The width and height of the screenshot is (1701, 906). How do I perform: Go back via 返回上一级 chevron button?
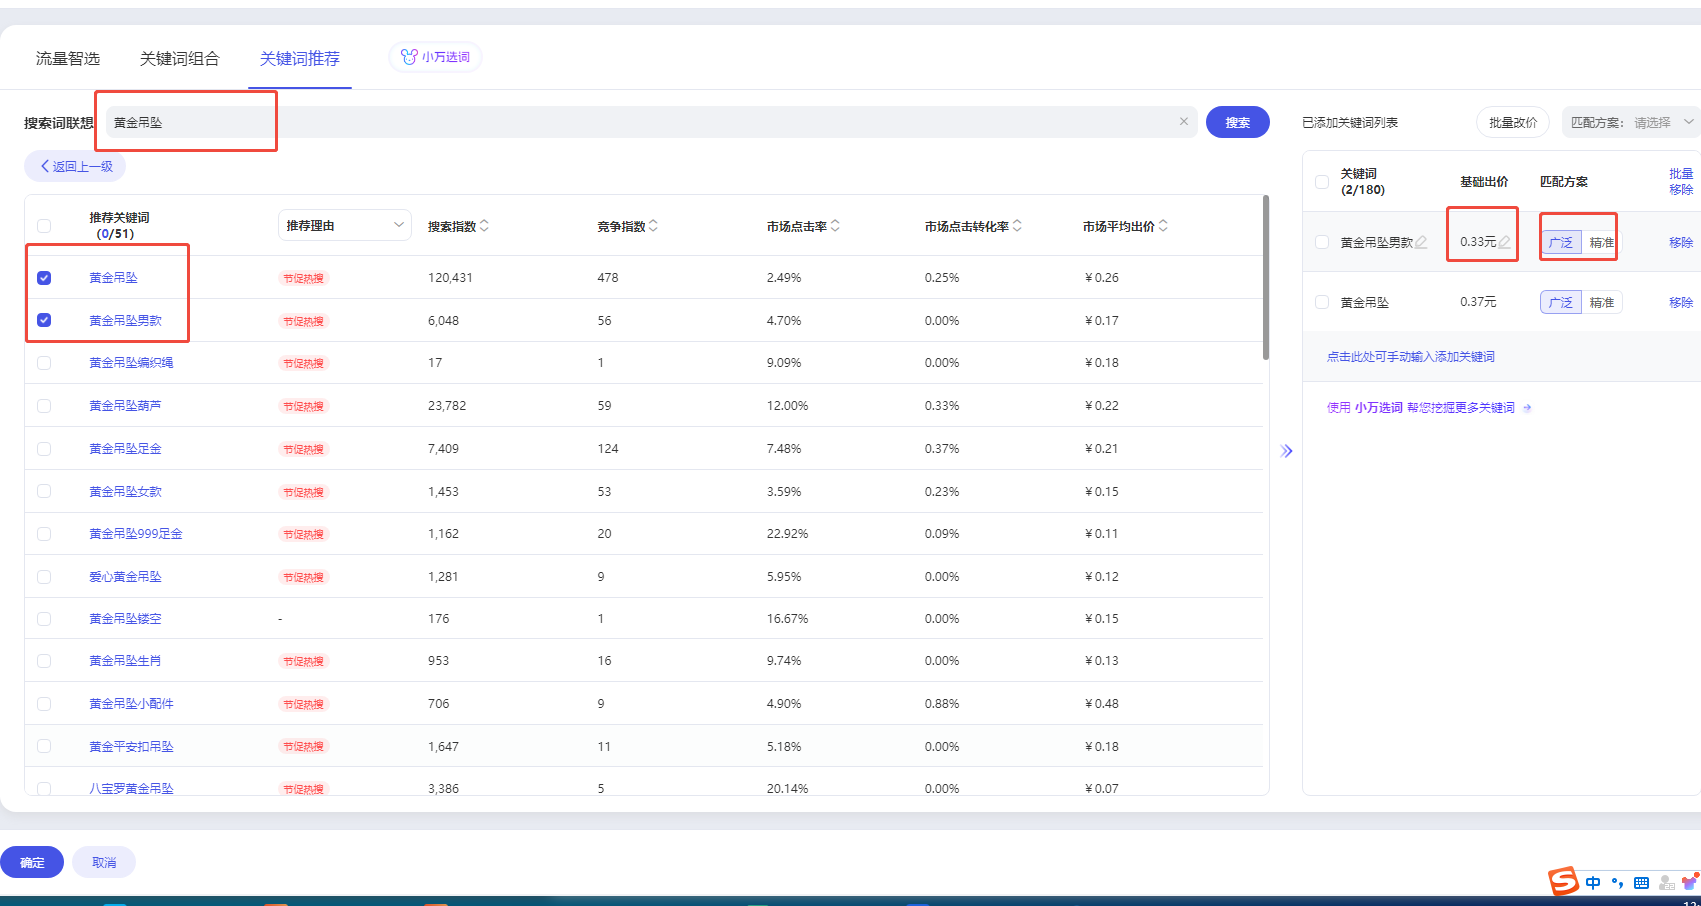(x=75, y=167)
